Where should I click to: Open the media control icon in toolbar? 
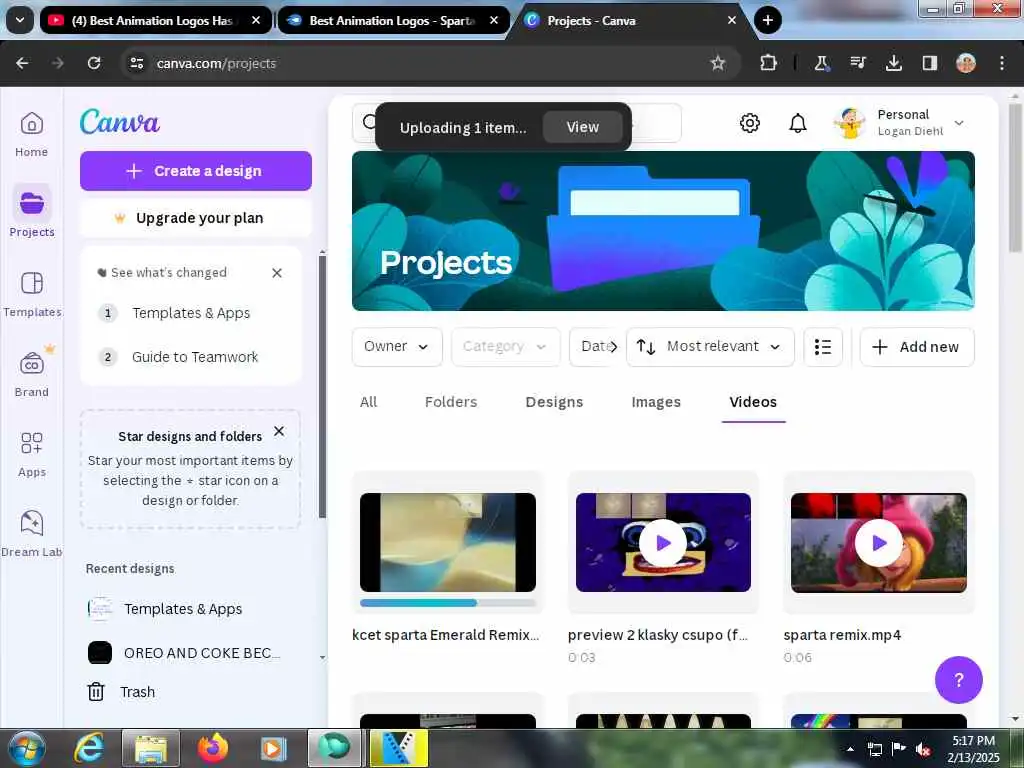[x=857, y=63]
